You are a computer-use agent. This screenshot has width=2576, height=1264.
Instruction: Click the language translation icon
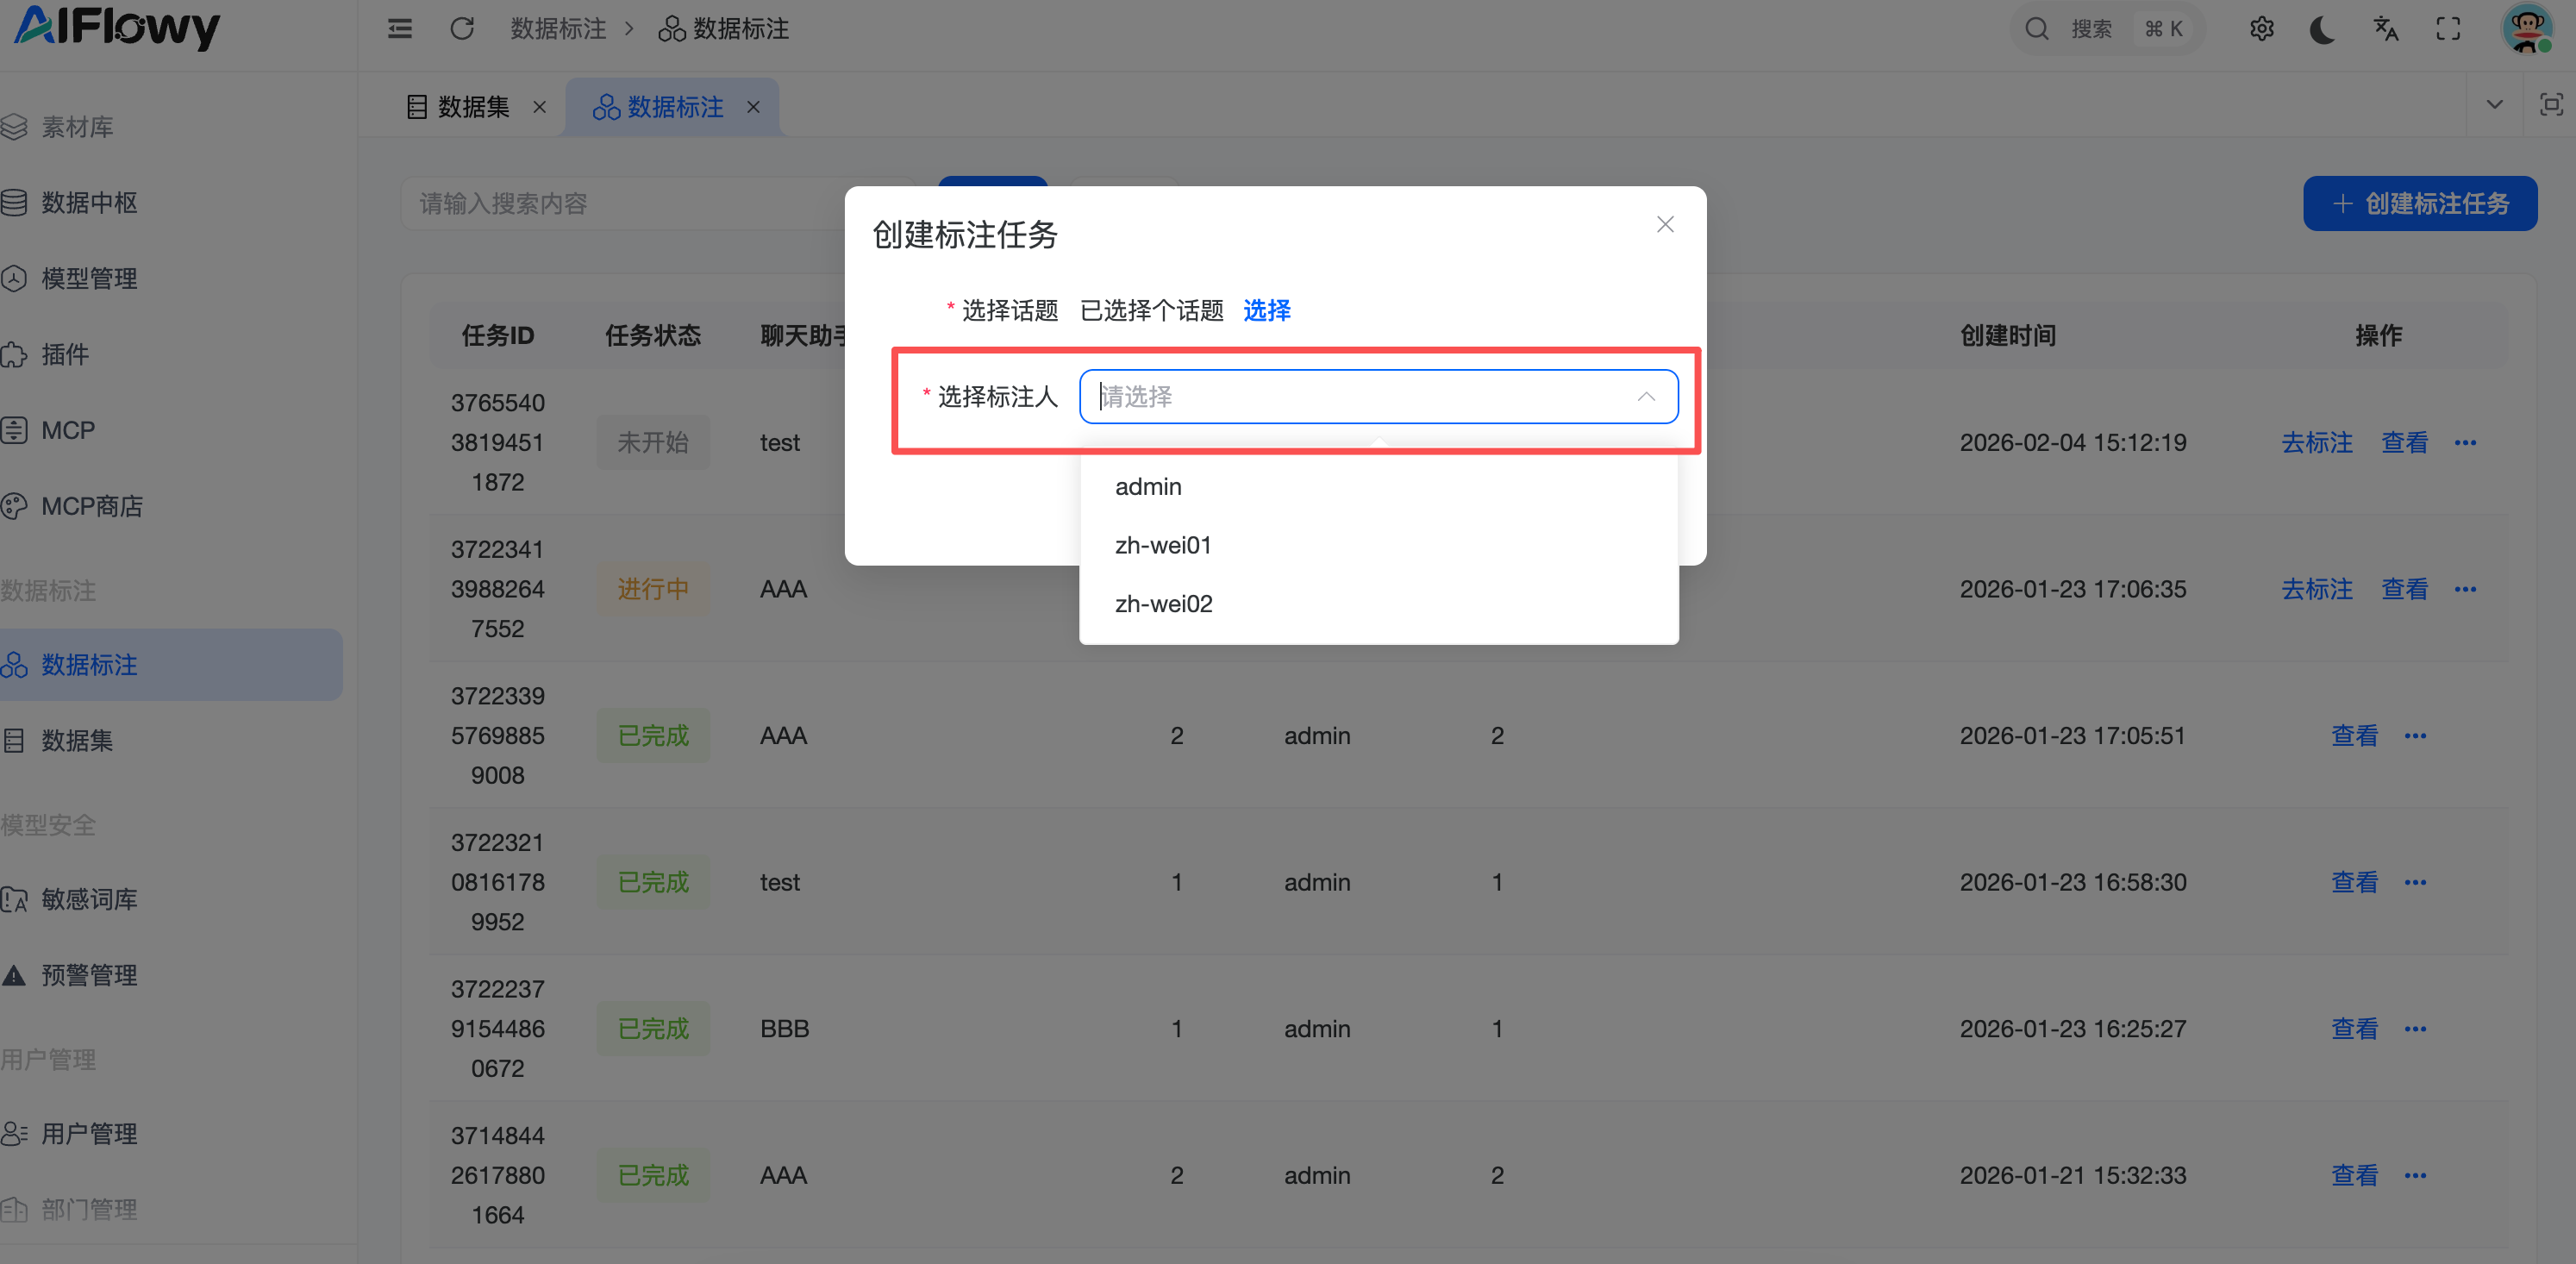pyautogui.click(x=2385, y=29)
